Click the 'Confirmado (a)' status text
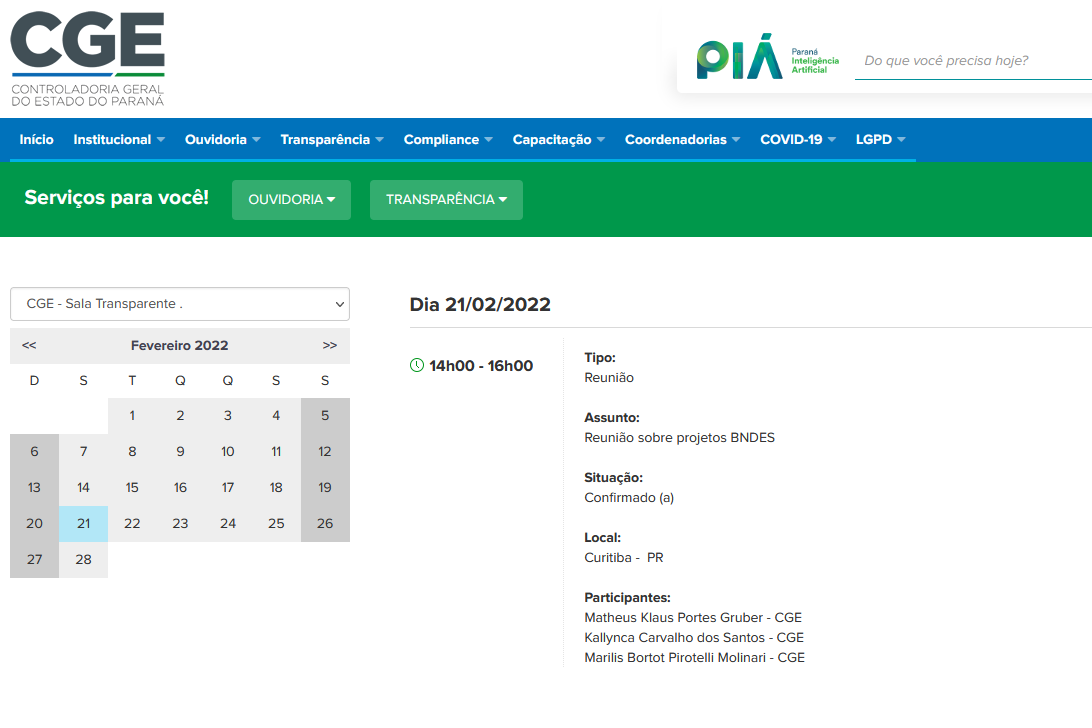 pyautogui.click(x=629, y=497)
